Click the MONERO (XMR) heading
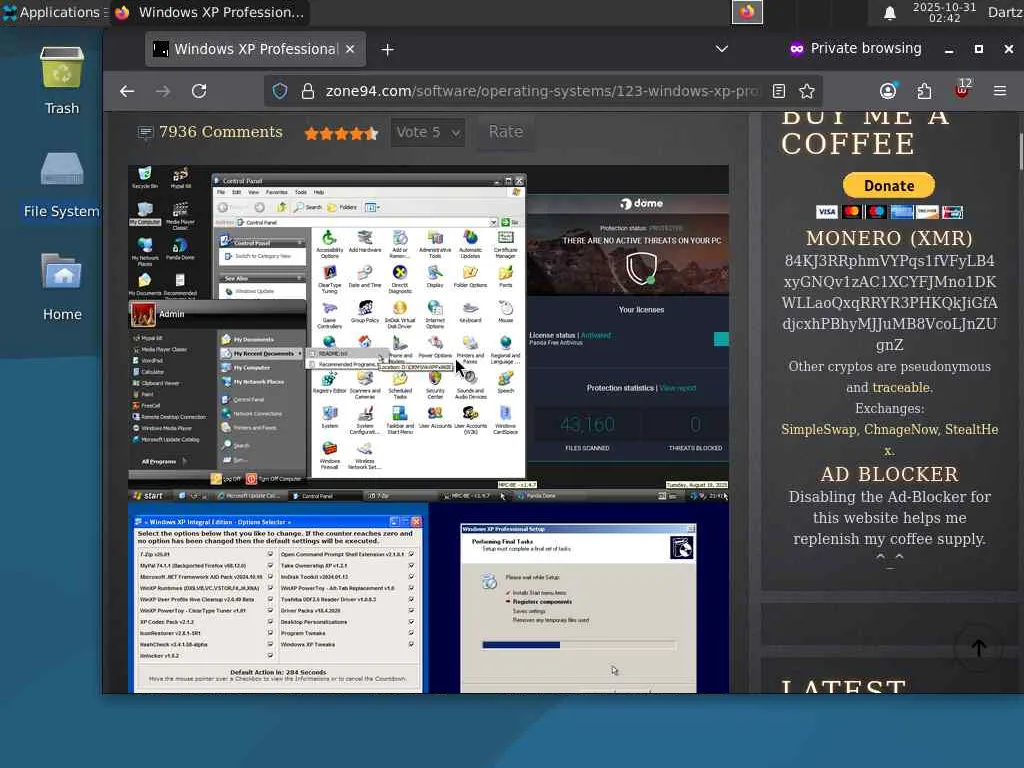This screenshot has width=1024, height=768. (889, 238)
